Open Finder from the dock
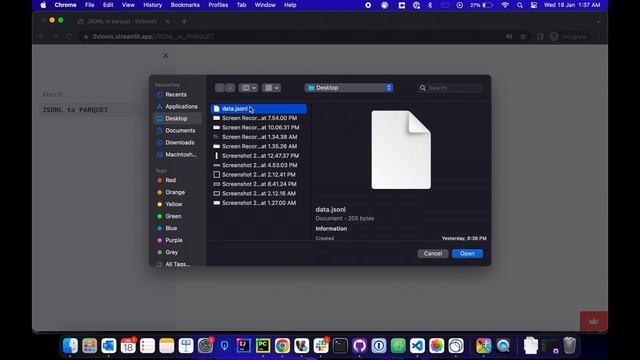Screen dimensions: 640x360 (70, 346)
